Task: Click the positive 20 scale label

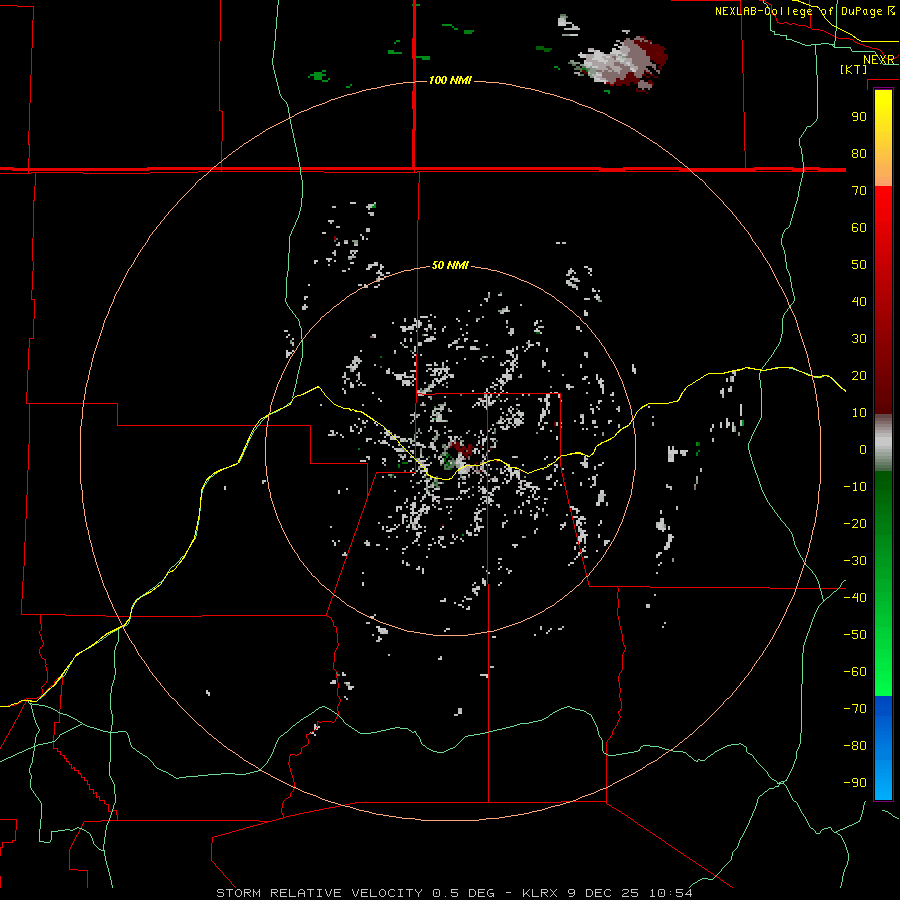Action: pos(859,375)
